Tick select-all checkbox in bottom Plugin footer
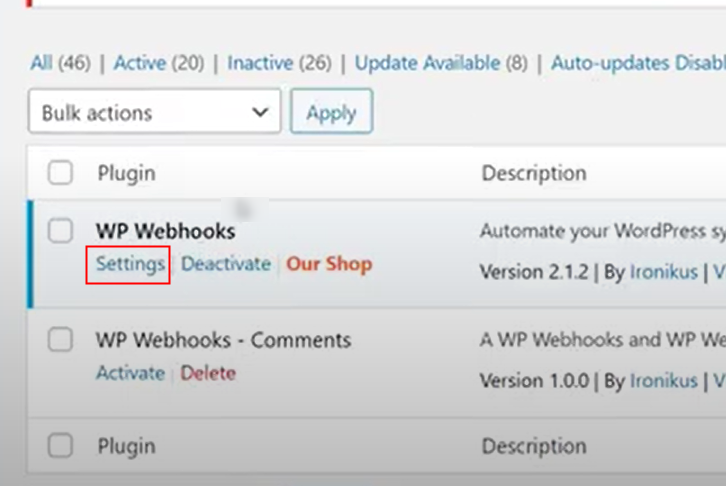Viewport: 726px width, 486px height. 60,446
